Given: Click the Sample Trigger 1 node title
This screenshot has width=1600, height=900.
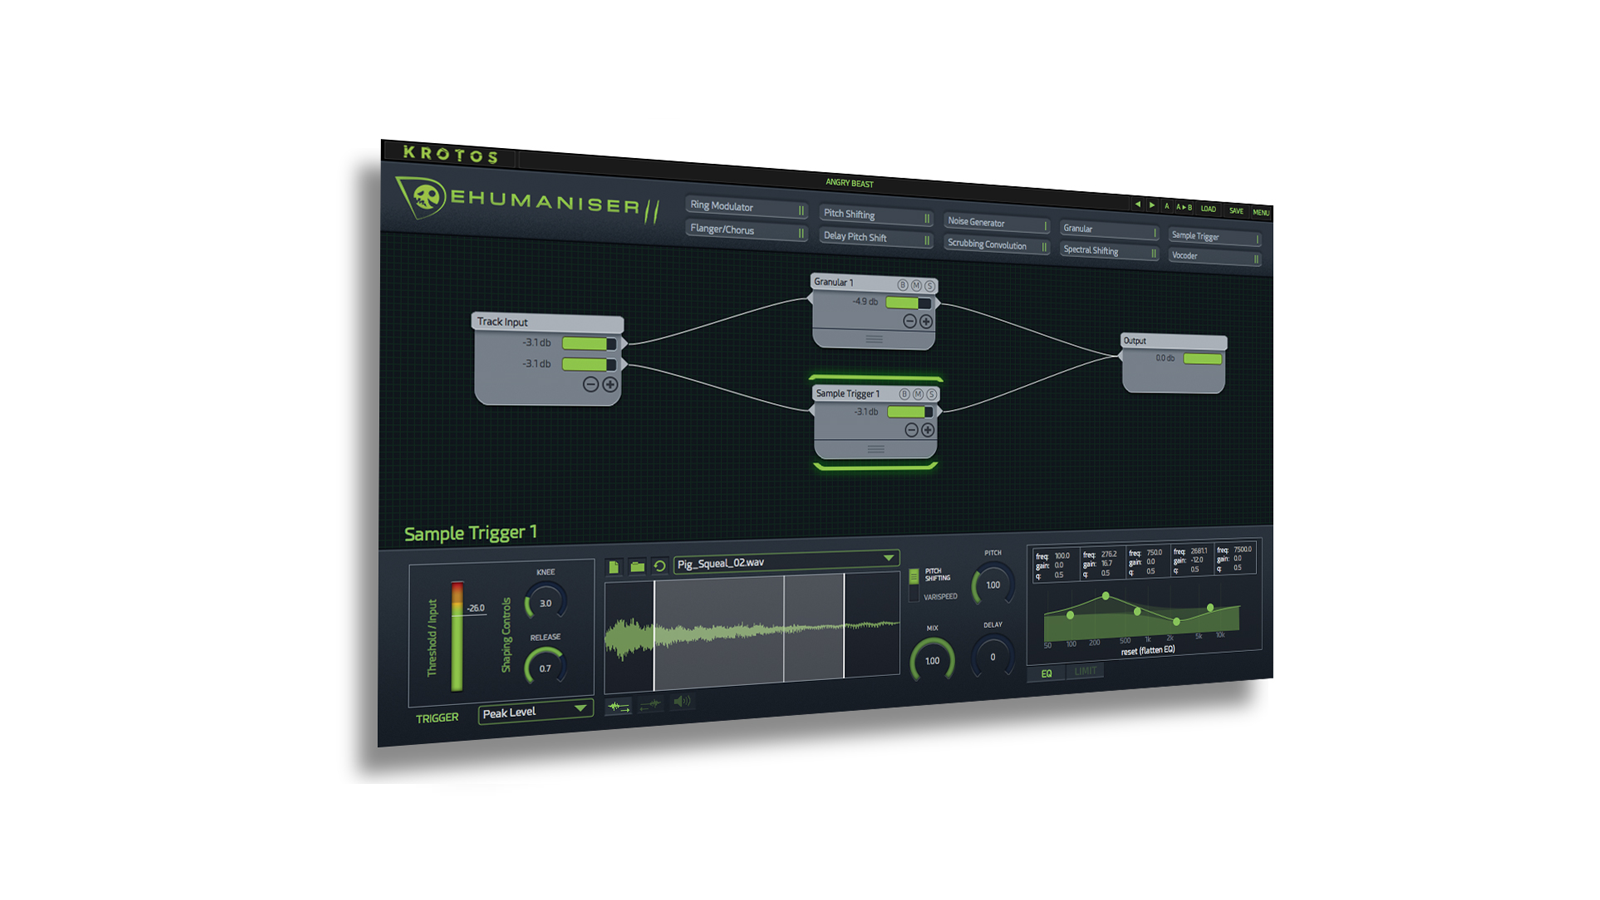Looking at the screenshot, I should pyautogui.click(x=848, y=393).
